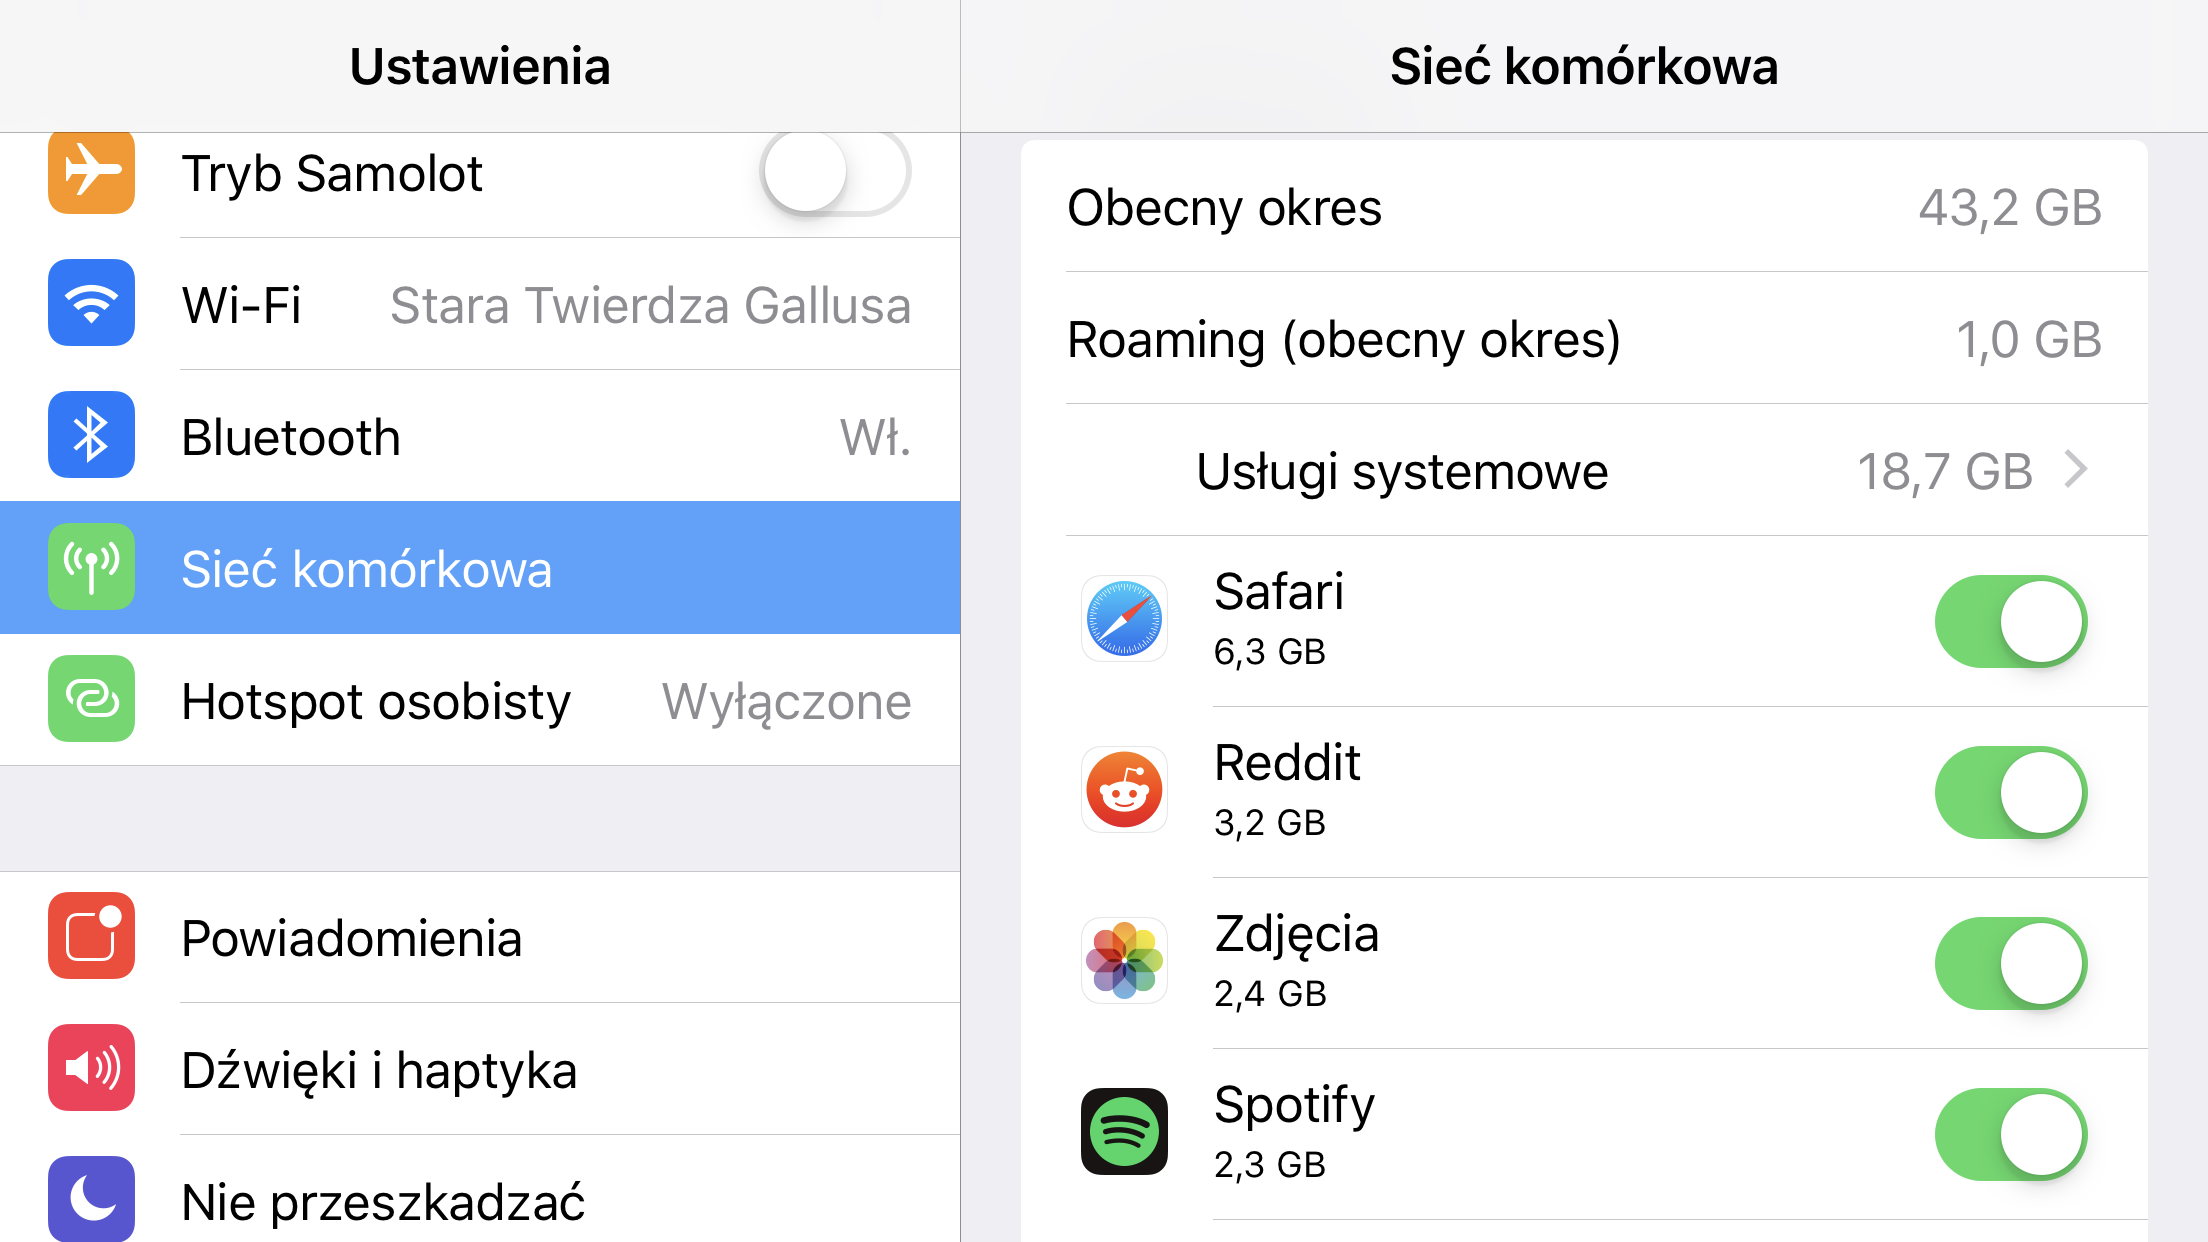Tap the Obecny okres 43,2 GB row
This screenshot has height=1242, width=2208.
[x=1584, y=207]
